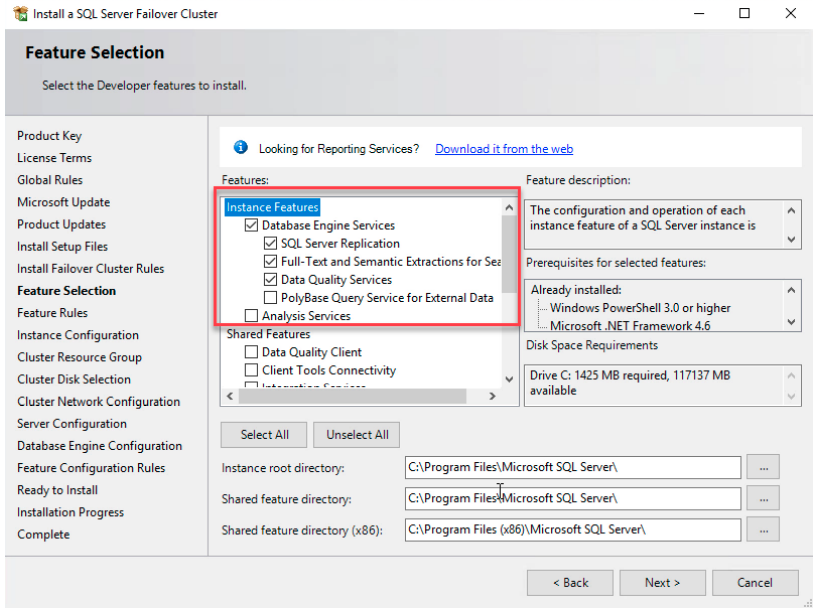Select Feature Configuration Rules step
The height and width of the screenshot is (612, 822).
(x=91, y=468)
